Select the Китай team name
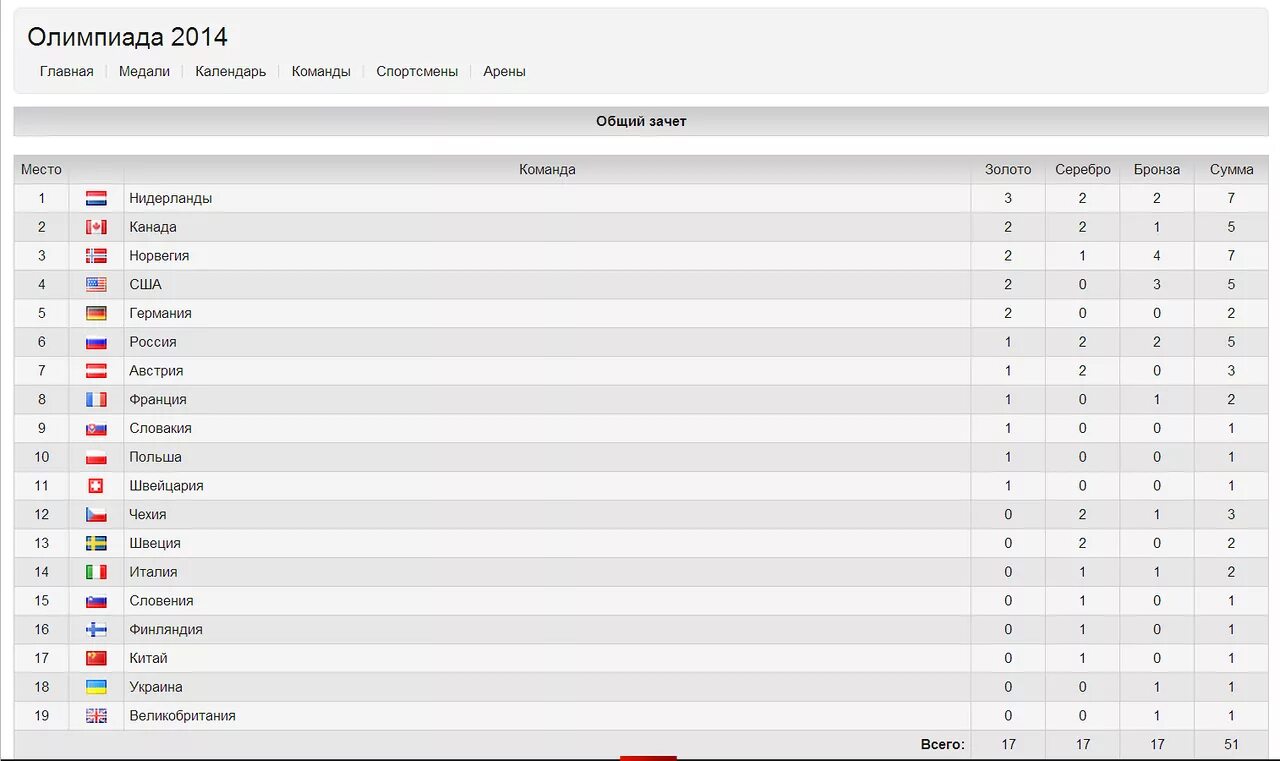Viewport: 1280px width, 761px height. click(148, 658)
